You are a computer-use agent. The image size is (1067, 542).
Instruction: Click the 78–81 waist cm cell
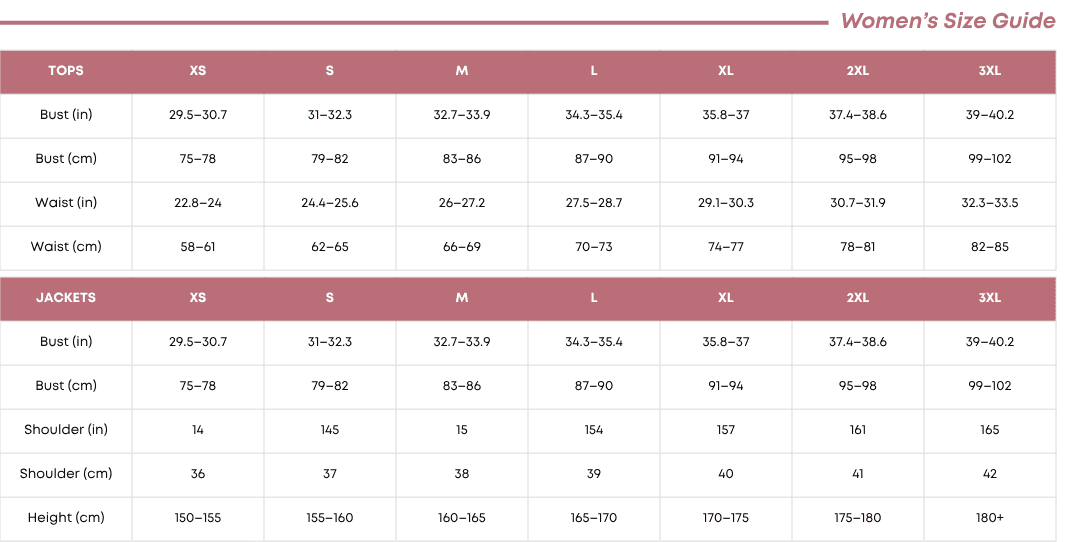pyautogui.click(x=858, y=247)
